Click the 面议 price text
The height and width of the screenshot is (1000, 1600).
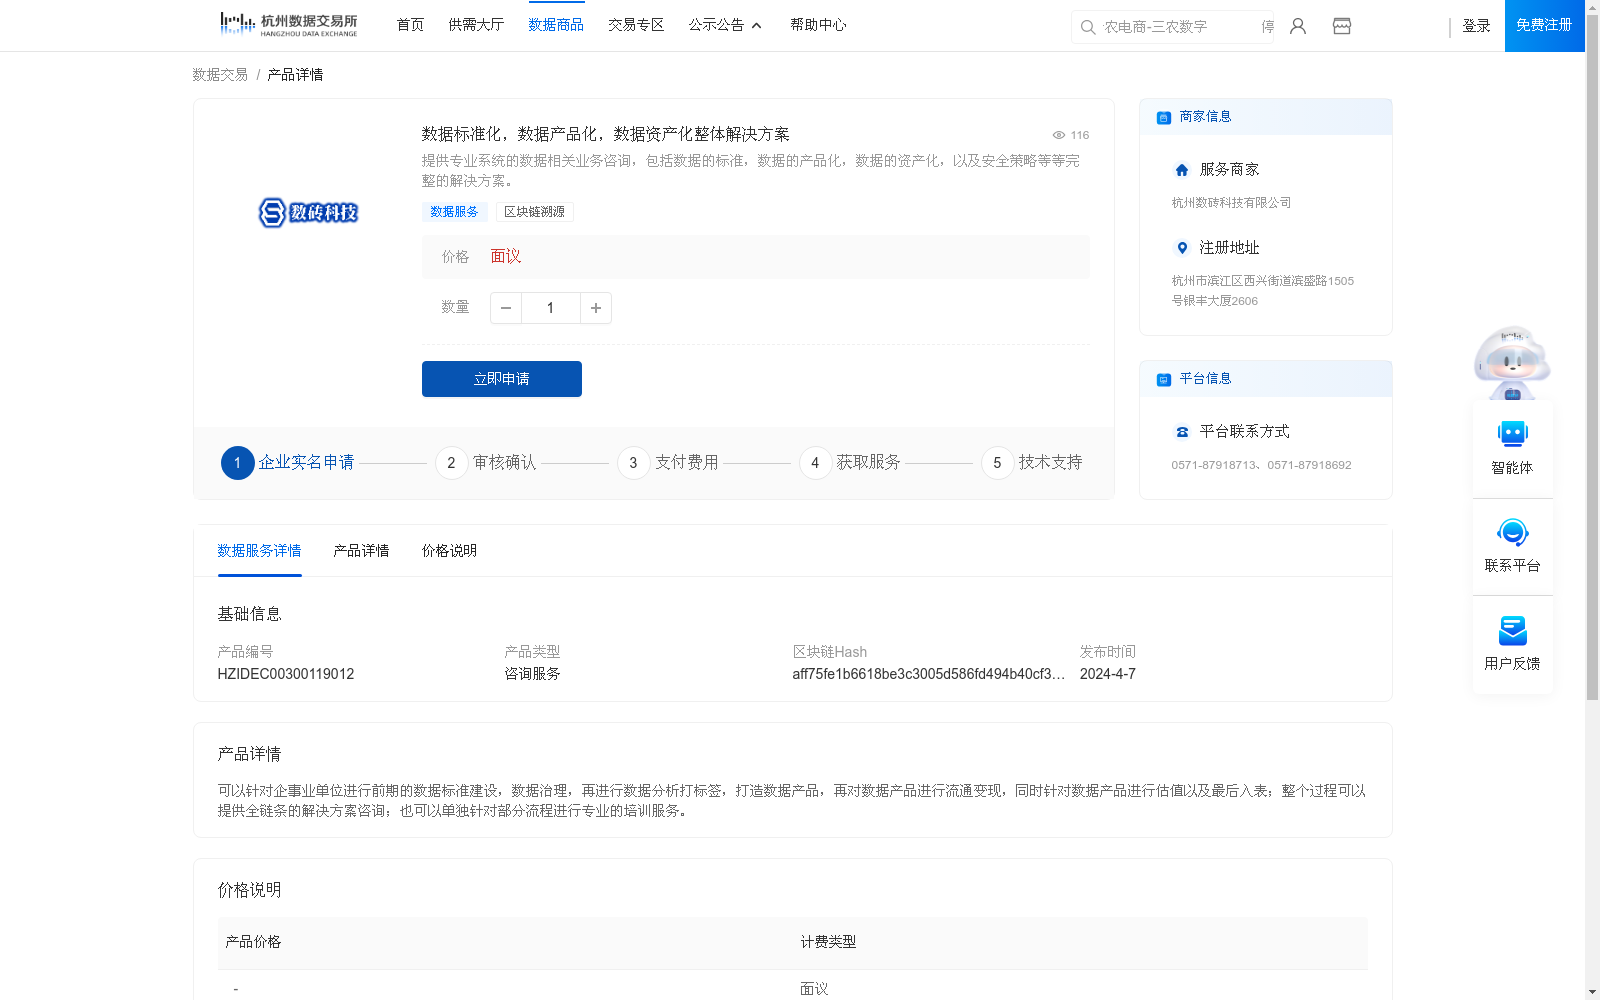[x=506, y=257]
